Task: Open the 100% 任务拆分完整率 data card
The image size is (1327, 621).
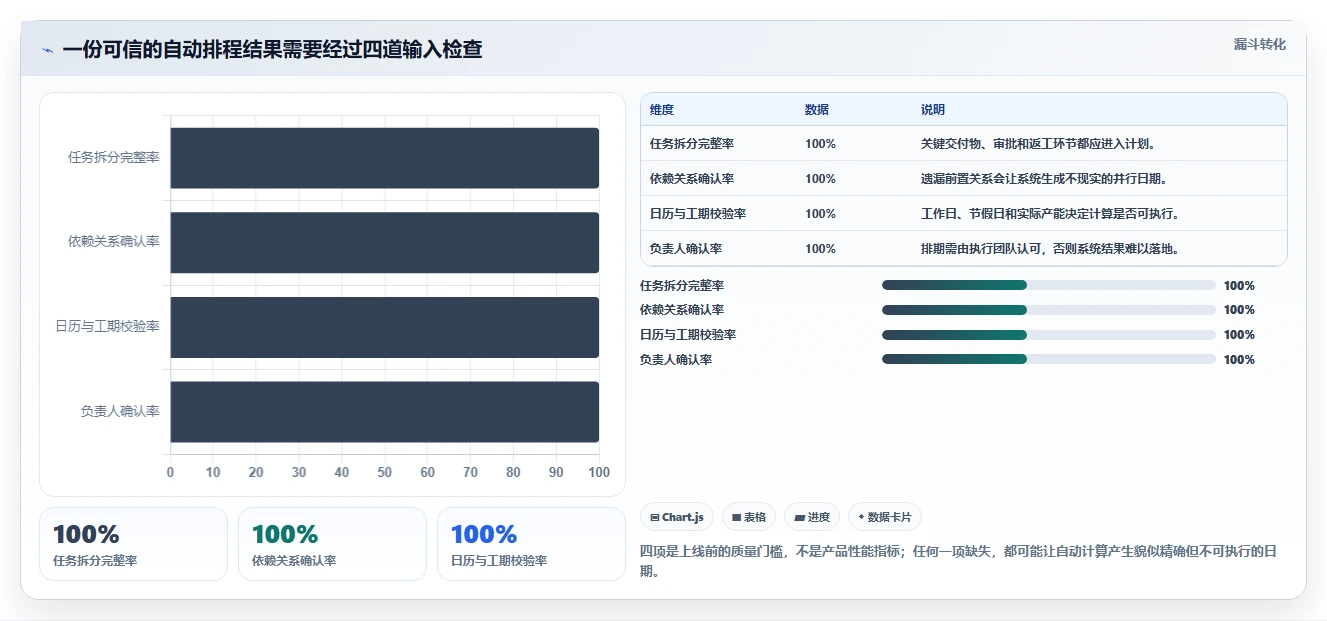Action: 134,544
